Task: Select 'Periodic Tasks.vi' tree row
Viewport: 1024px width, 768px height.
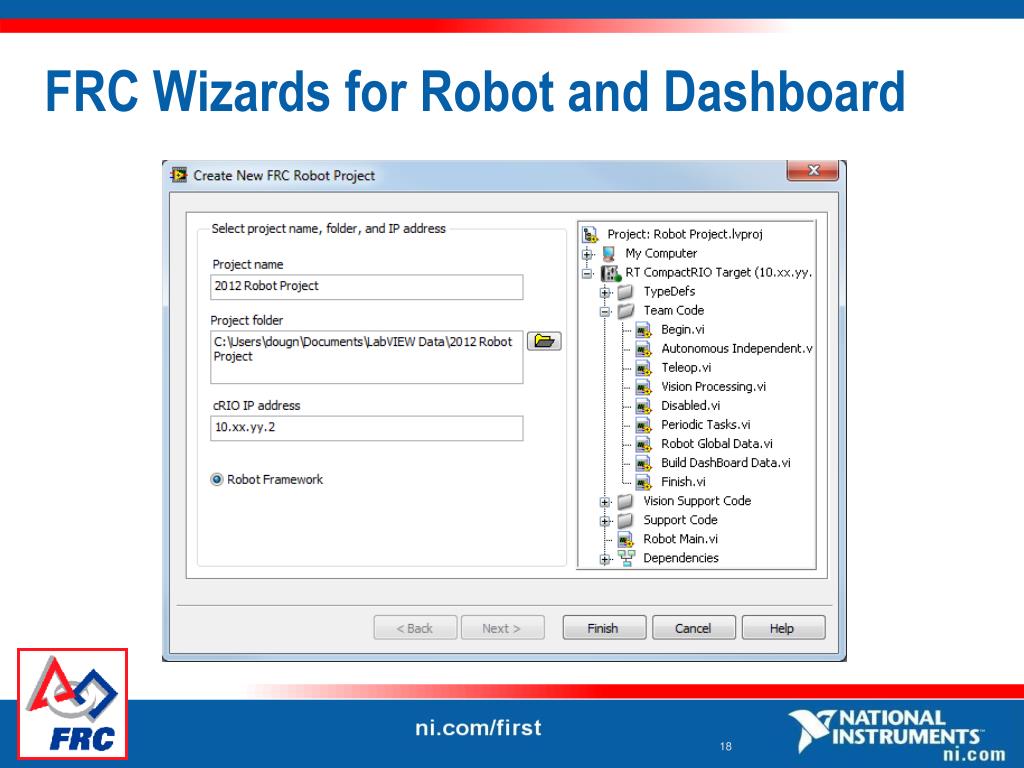Action: [705, 425]
